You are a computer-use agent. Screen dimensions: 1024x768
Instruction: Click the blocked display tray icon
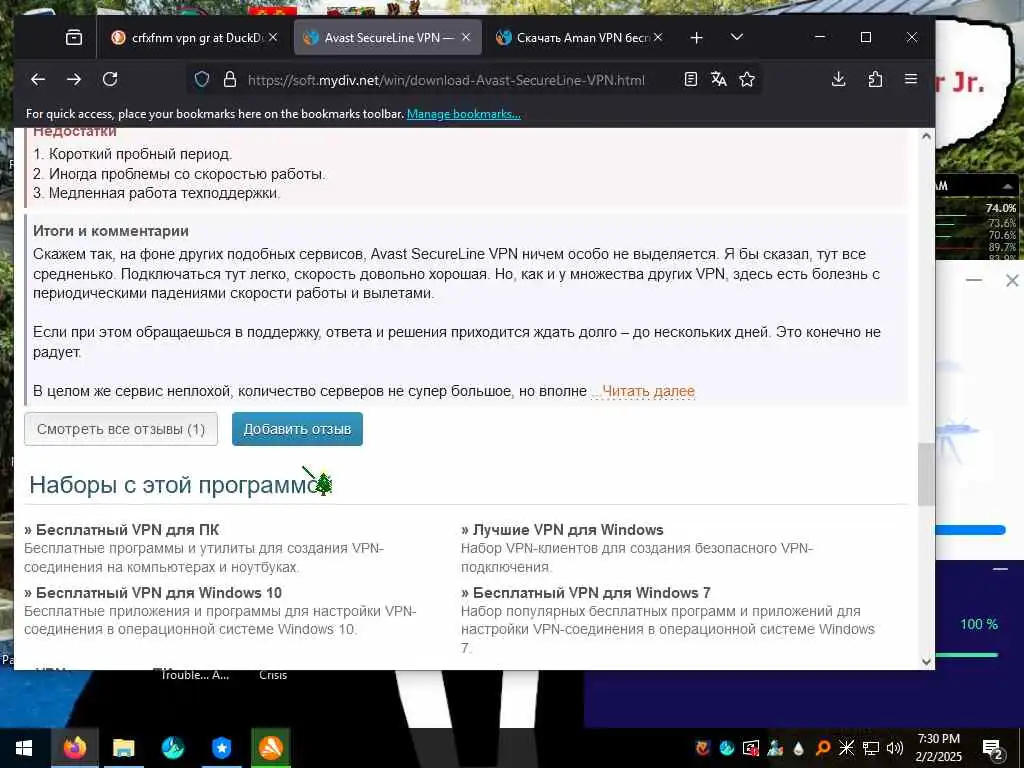[x=750, y=748]
